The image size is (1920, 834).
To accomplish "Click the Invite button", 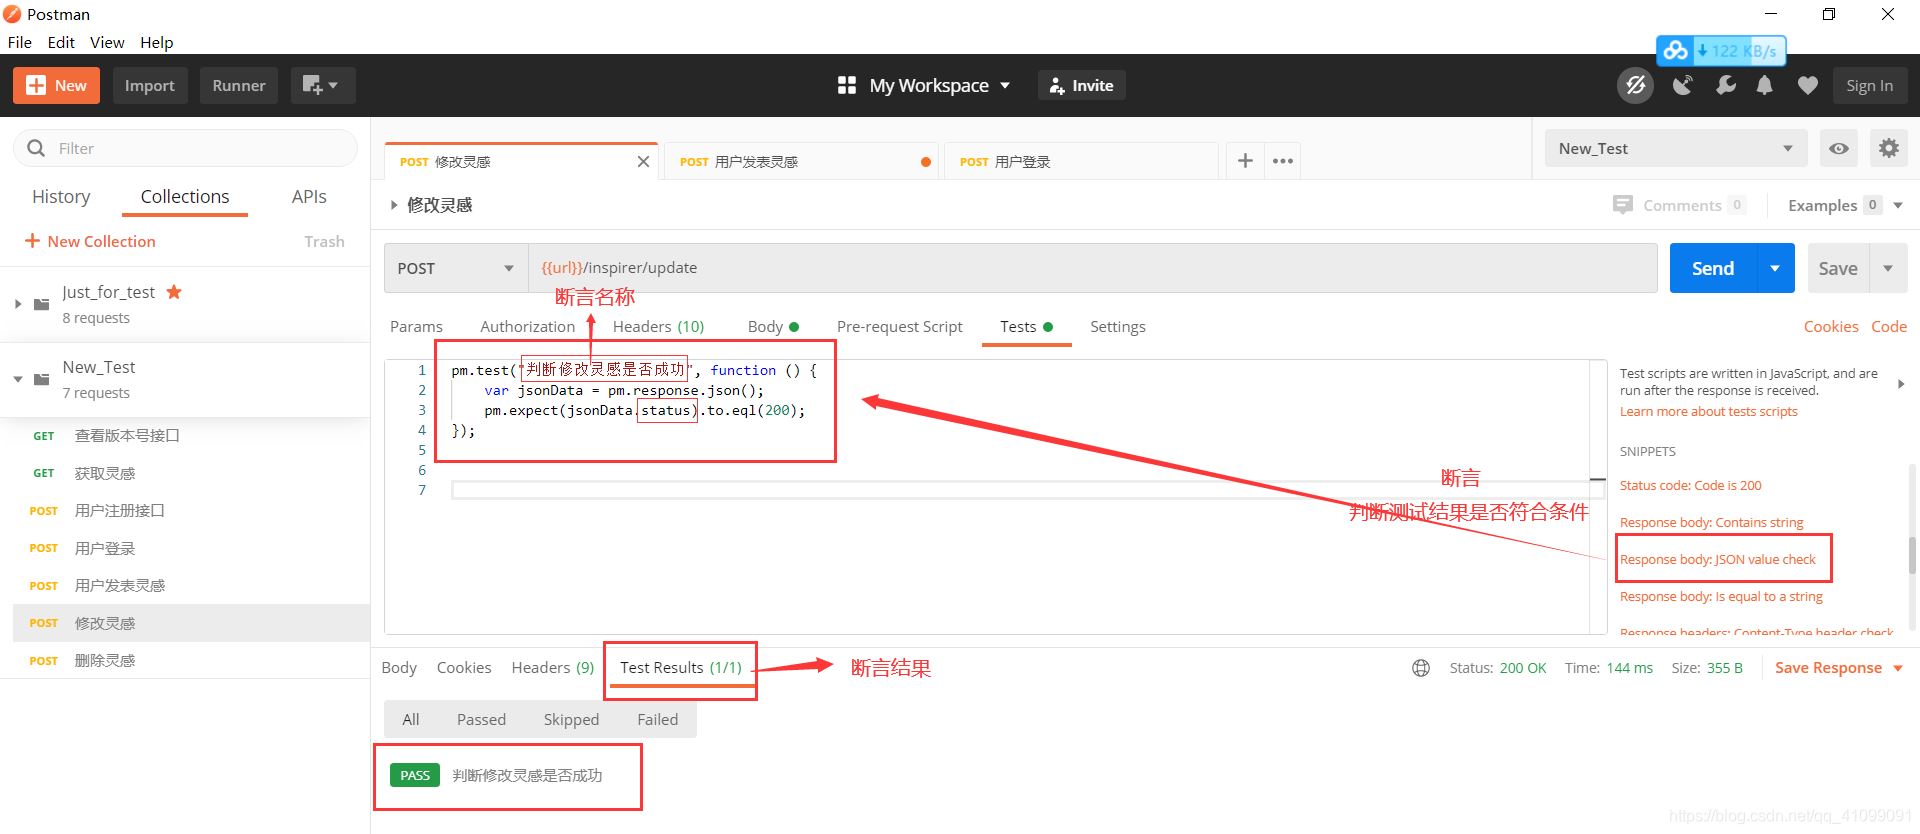I will pos(1082,85).
